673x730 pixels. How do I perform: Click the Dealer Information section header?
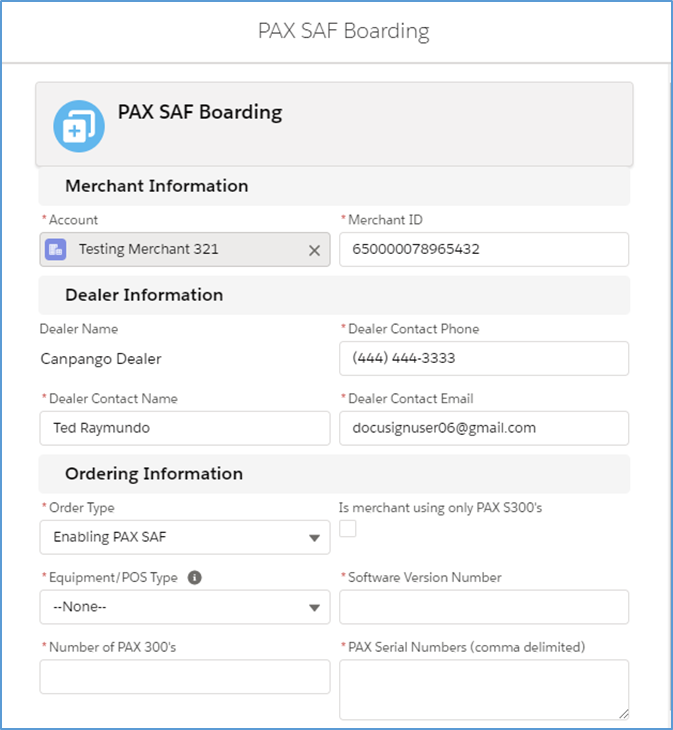coord(334,295)
